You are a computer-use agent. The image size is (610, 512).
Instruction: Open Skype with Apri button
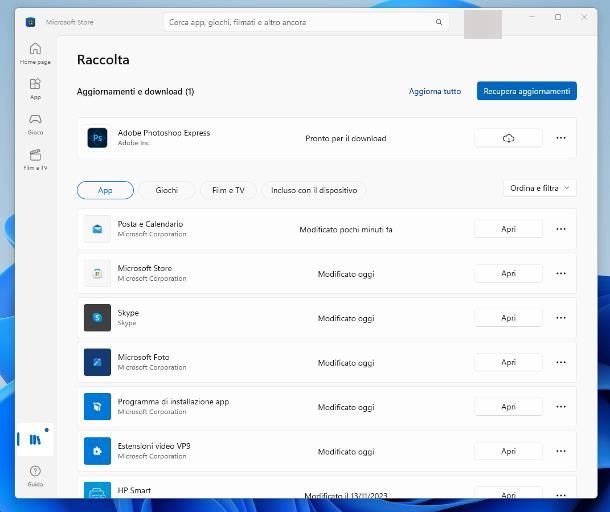tap(508, 318)
